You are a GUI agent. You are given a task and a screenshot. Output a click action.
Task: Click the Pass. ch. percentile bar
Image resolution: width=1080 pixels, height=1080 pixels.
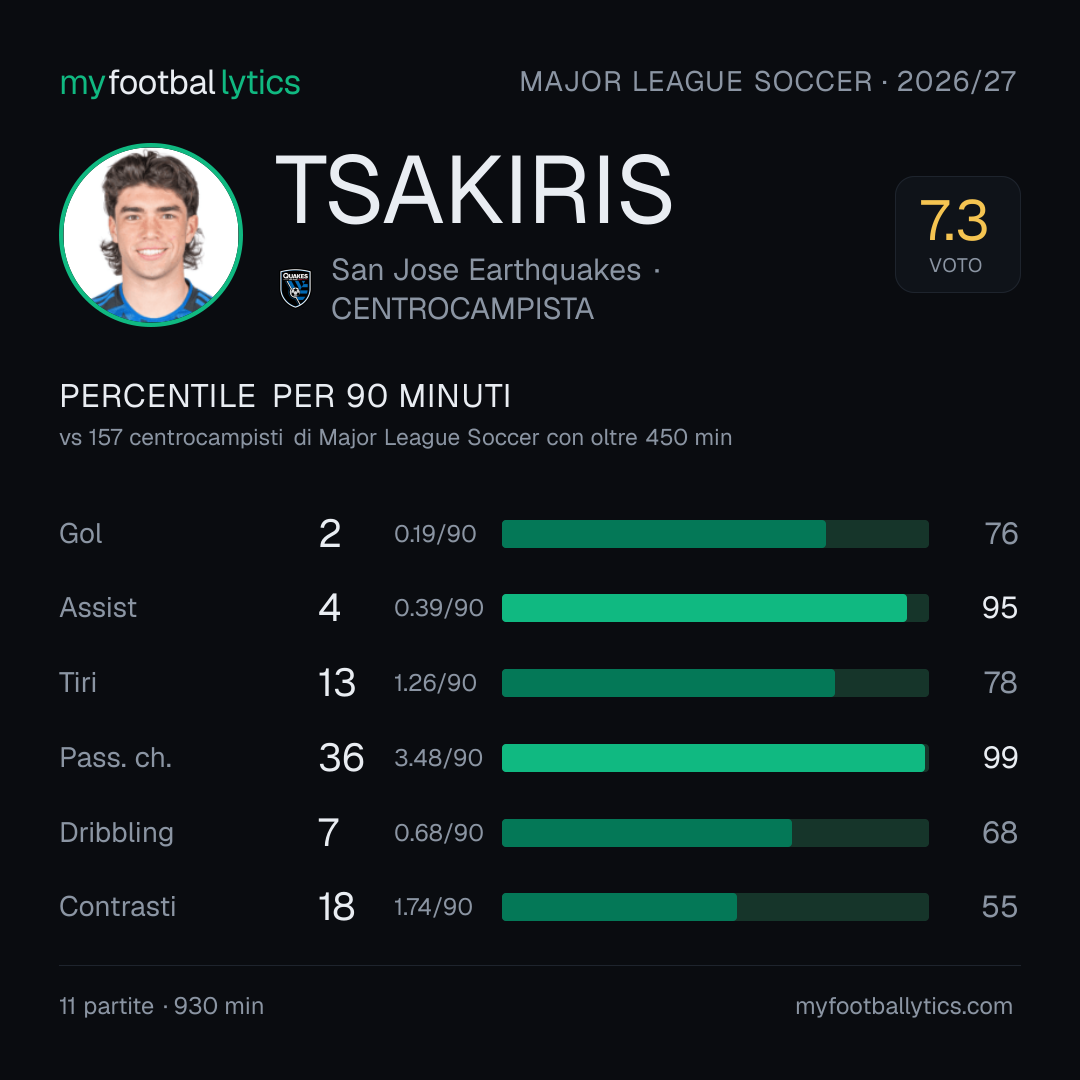pos(715,758)
